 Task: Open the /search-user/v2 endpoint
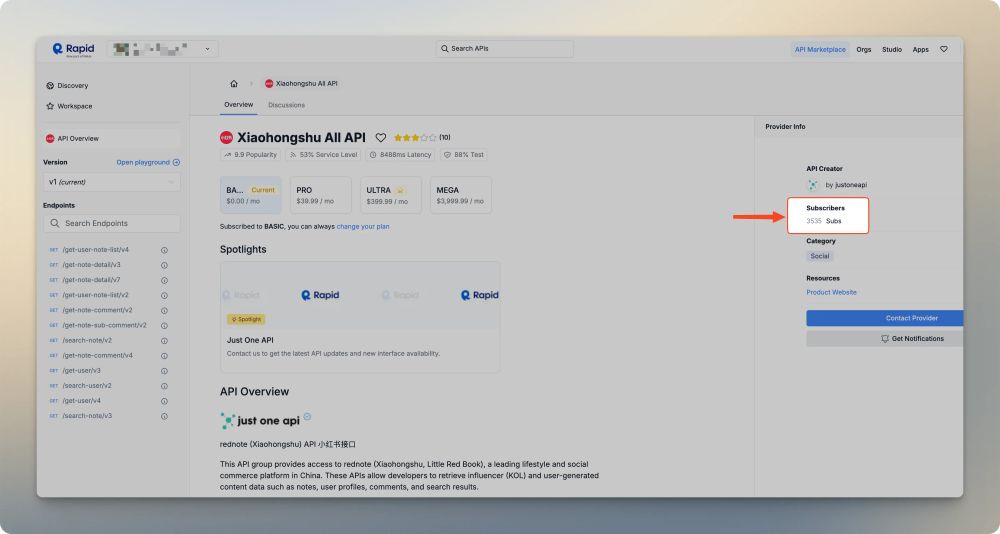click(87, 386)
